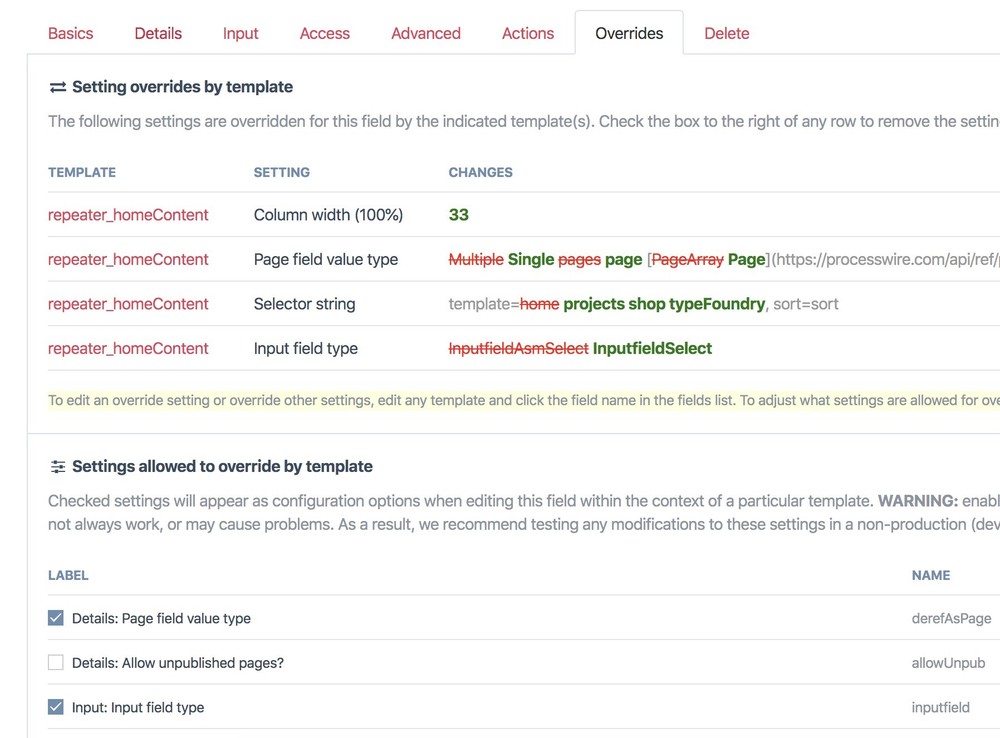
Task: Open the Details tab
Action: (x=158, y=33)
